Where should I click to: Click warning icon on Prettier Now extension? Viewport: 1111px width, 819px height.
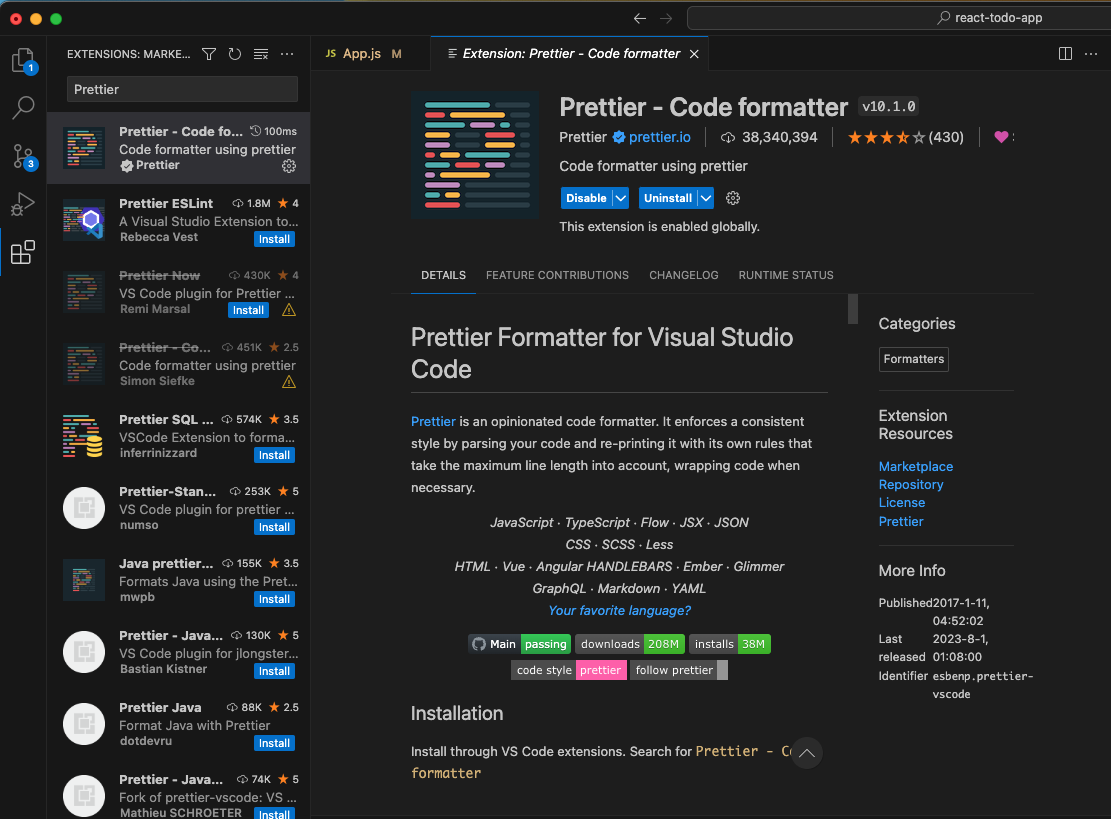pyautogui.click(x=289, y=310)
